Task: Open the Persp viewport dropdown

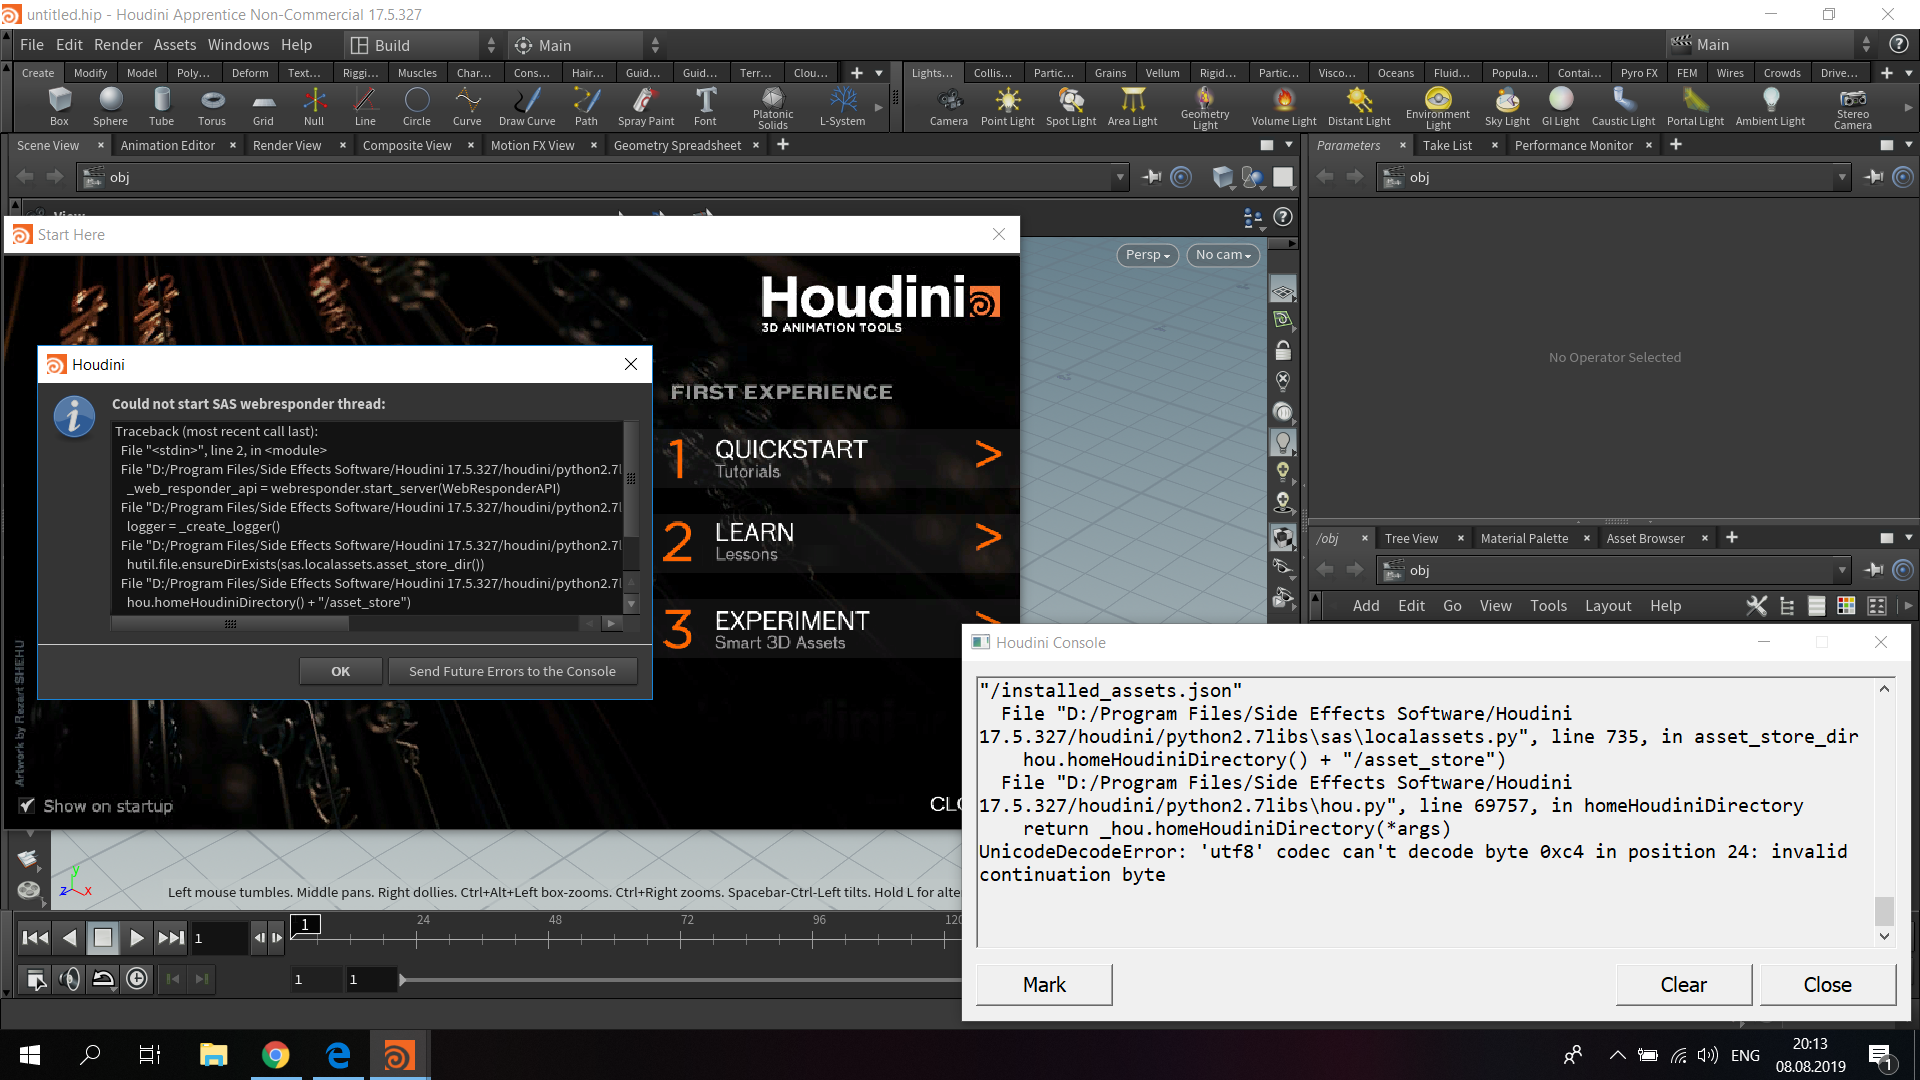Action: [1147, 255]
